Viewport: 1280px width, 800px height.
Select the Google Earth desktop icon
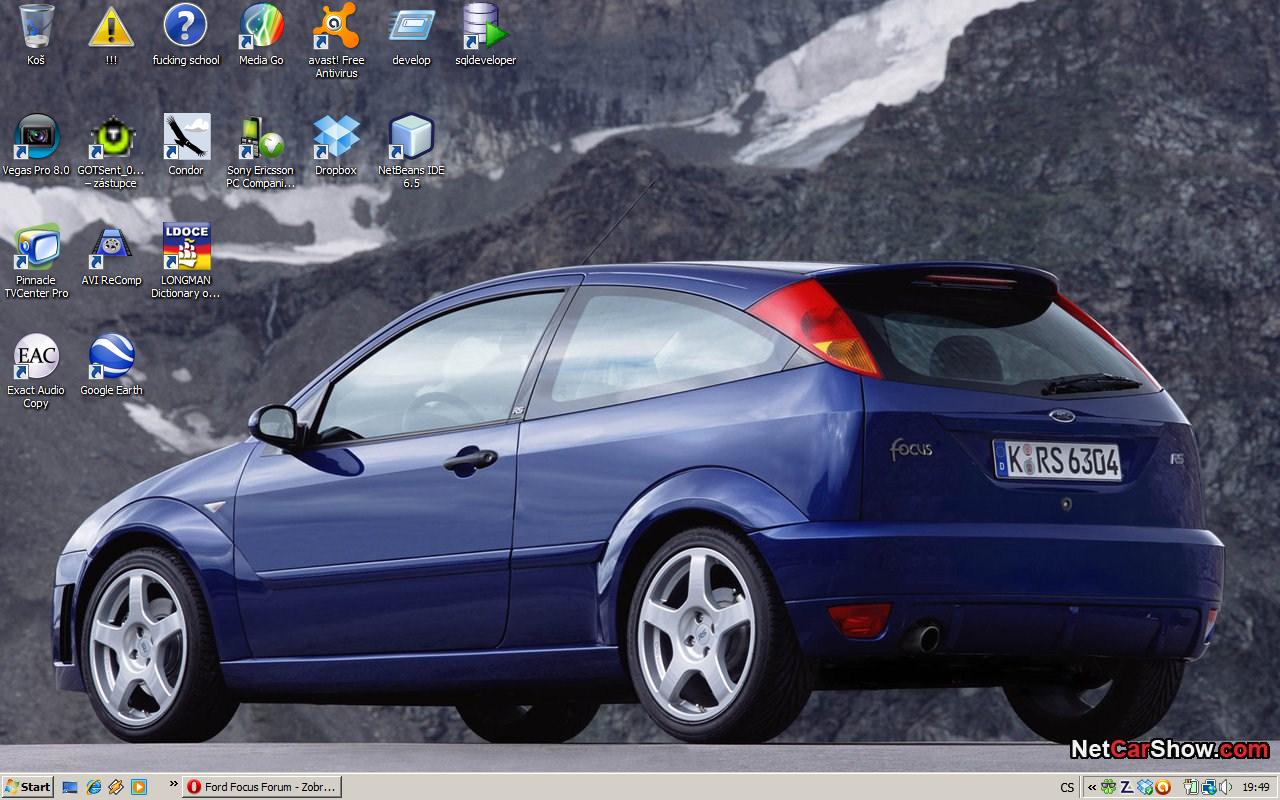tap(111, 357)
